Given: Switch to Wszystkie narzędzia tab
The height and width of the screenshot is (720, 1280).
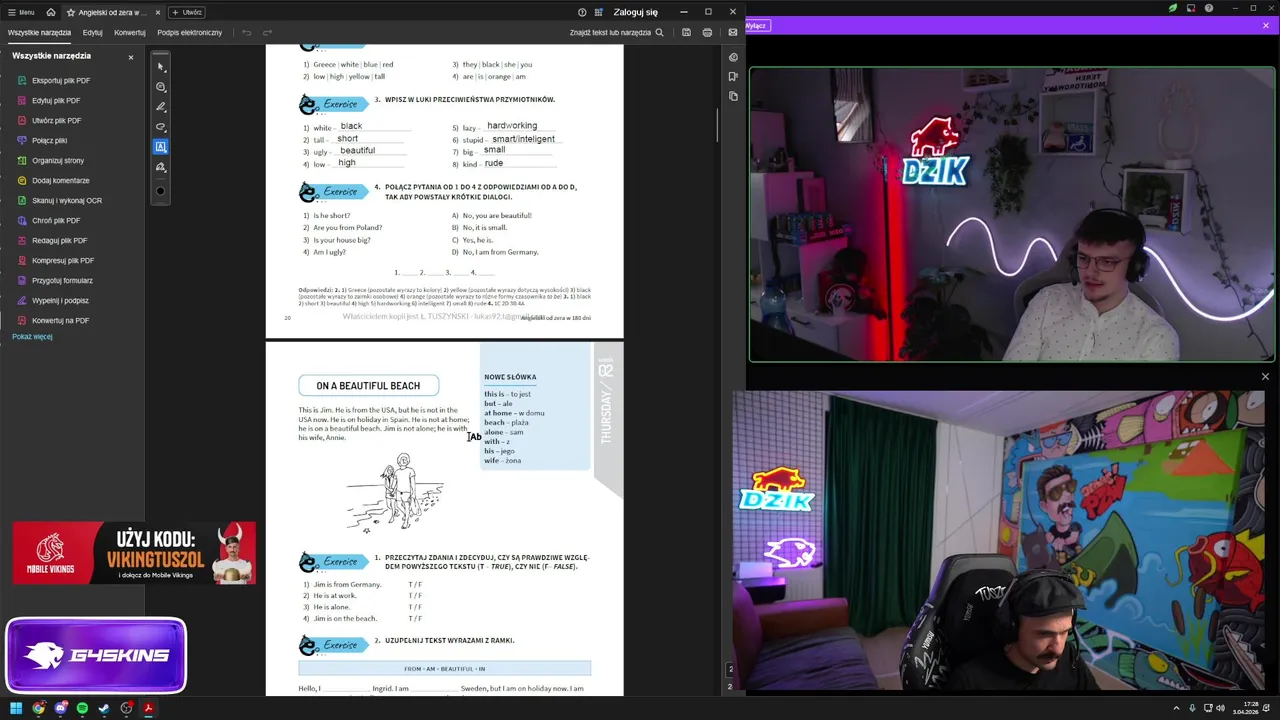Looking at the screenshot, I should 39,32.
